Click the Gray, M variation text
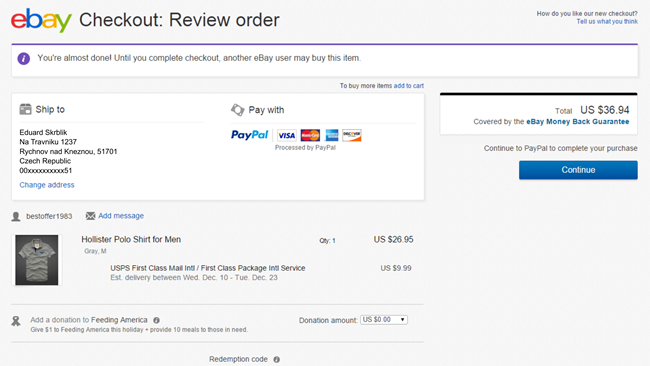Viewport: 650px width, 366px height. (x=95, y=251)
